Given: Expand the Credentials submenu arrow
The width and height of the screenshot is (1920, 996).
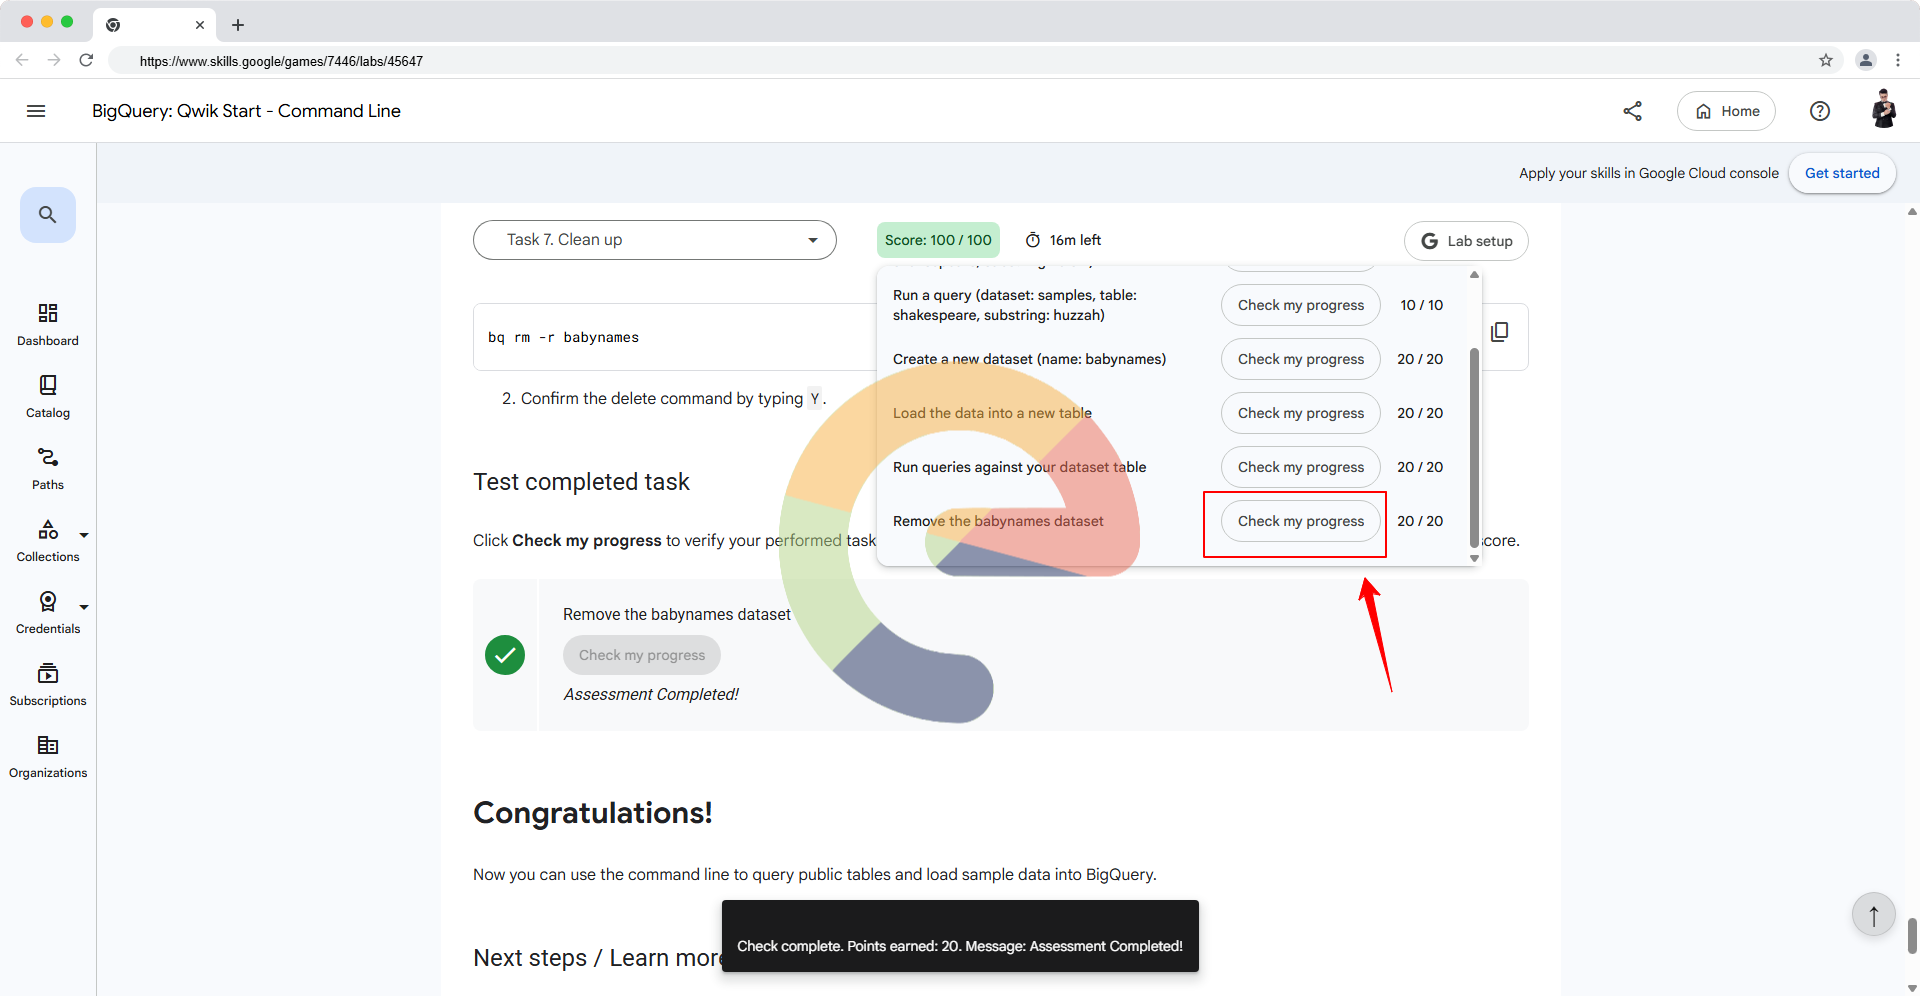Looking at the screenshot, I should pos(84,607).
